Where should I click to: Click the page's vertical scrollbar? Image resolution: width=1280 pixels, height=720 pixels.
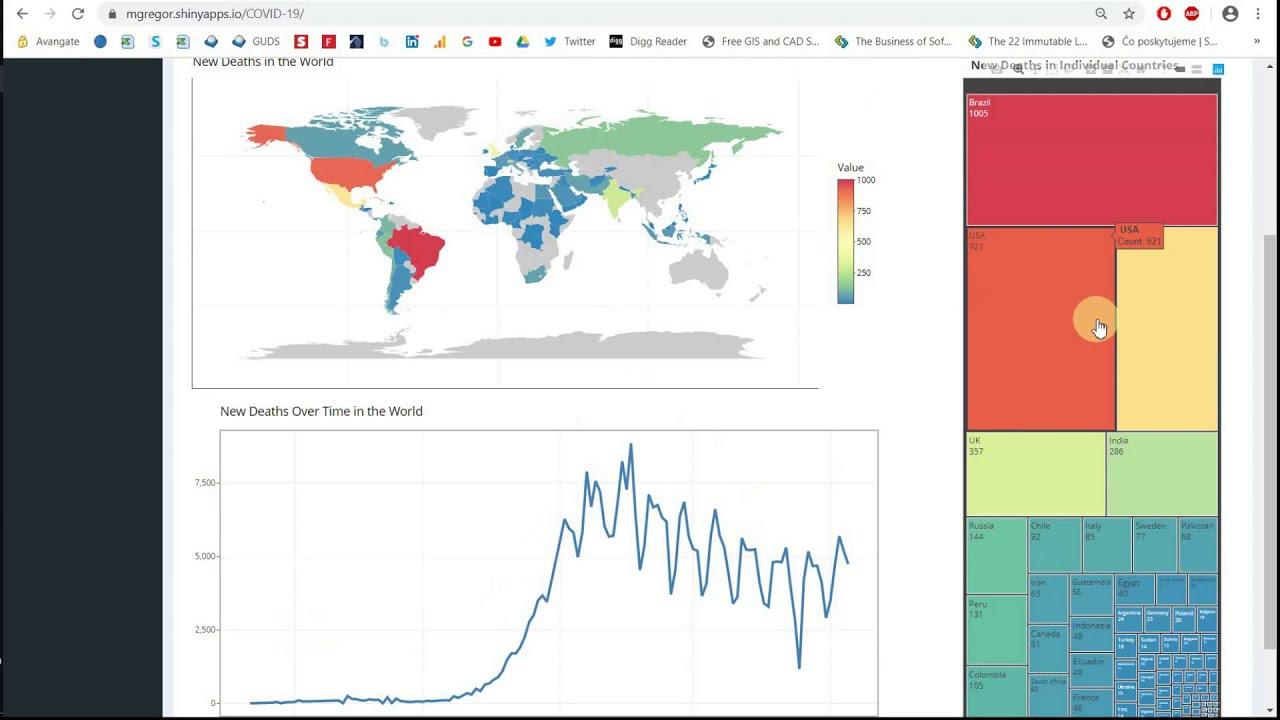point(1271,440)
